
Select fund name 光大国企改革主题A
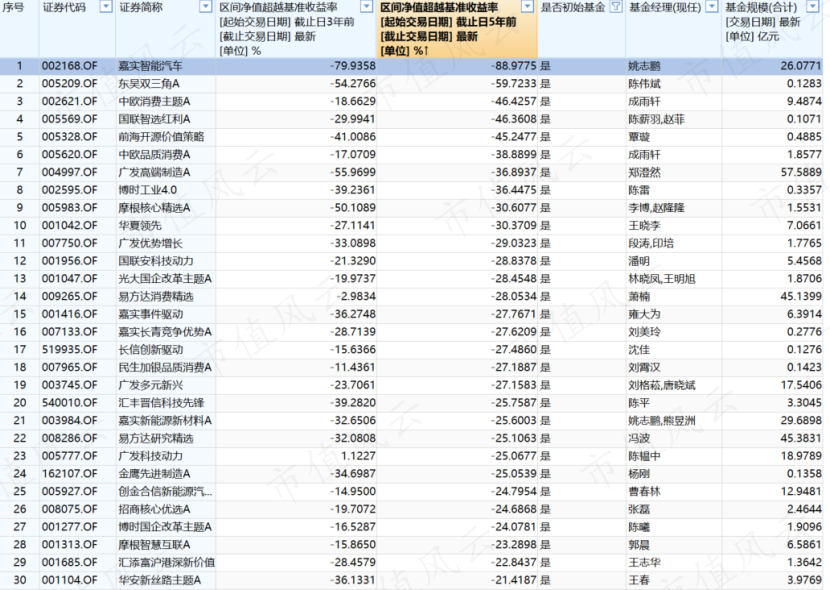coord(165,279)
